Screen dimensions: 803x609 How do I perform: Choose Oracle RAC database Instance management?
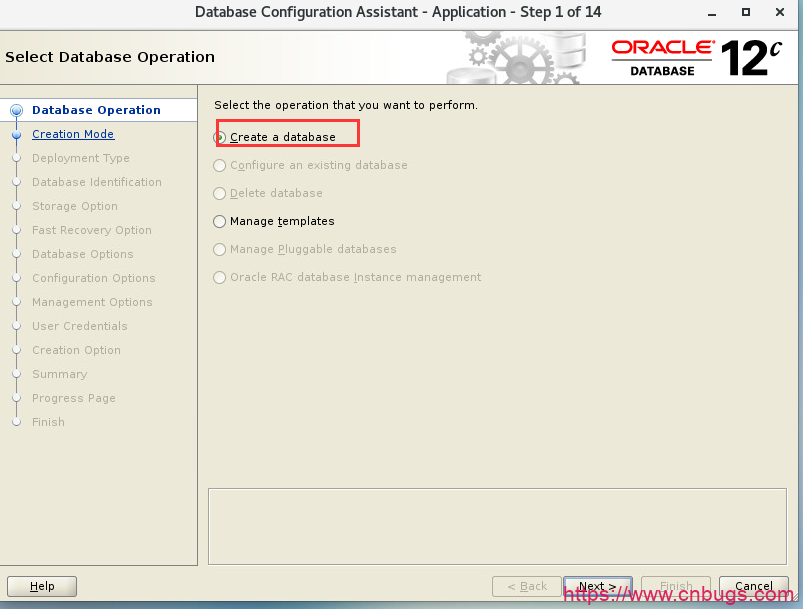220,277
